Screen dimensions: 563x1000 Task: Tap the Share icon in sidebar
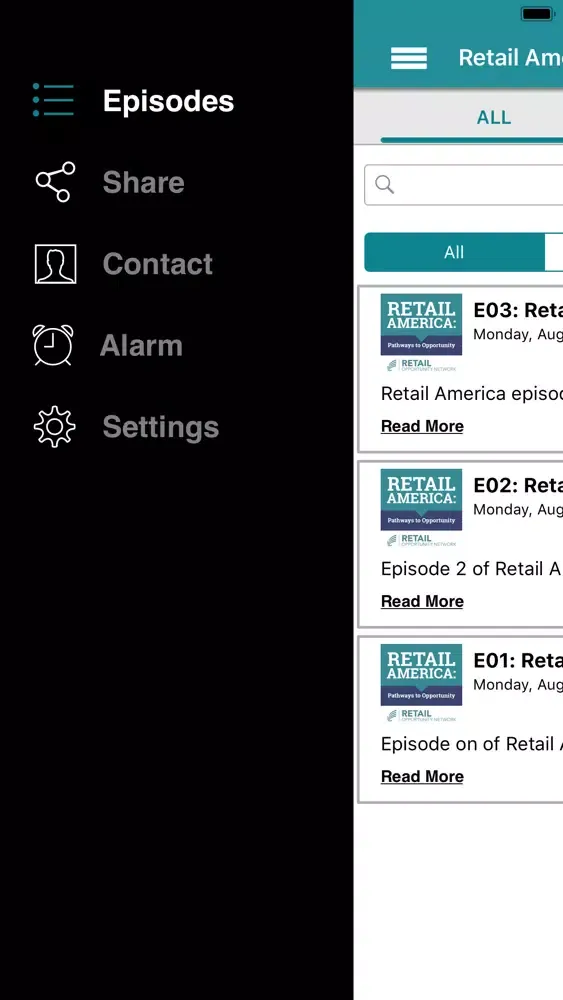pyautogui.click(x=55, y=182)
